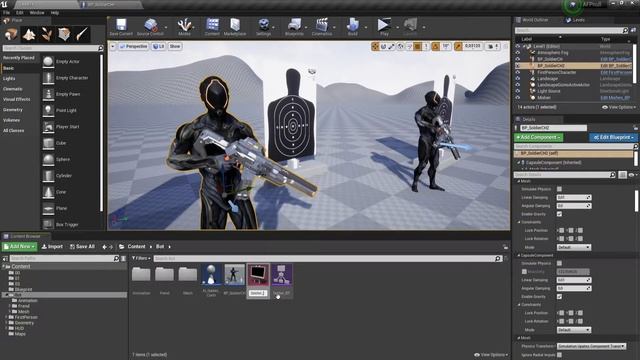Open the Marketplace toolbar icon
The width and height of the screenshot is (640, 360).
(235, 25)
